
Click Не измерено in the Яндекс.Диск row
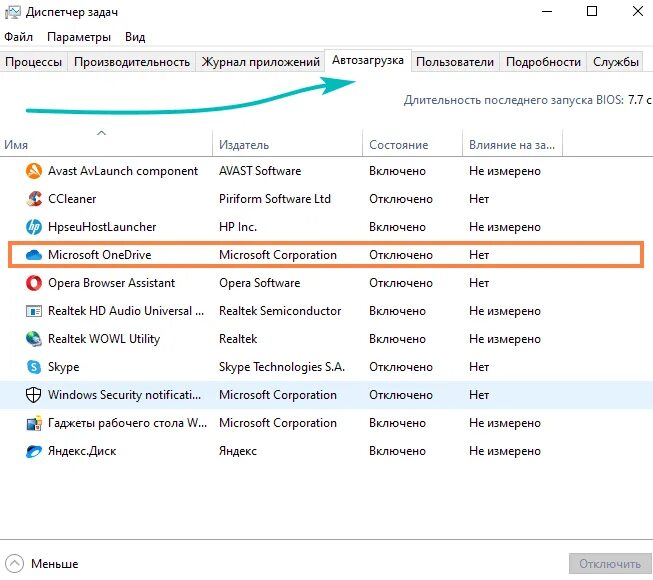point(505,451)
